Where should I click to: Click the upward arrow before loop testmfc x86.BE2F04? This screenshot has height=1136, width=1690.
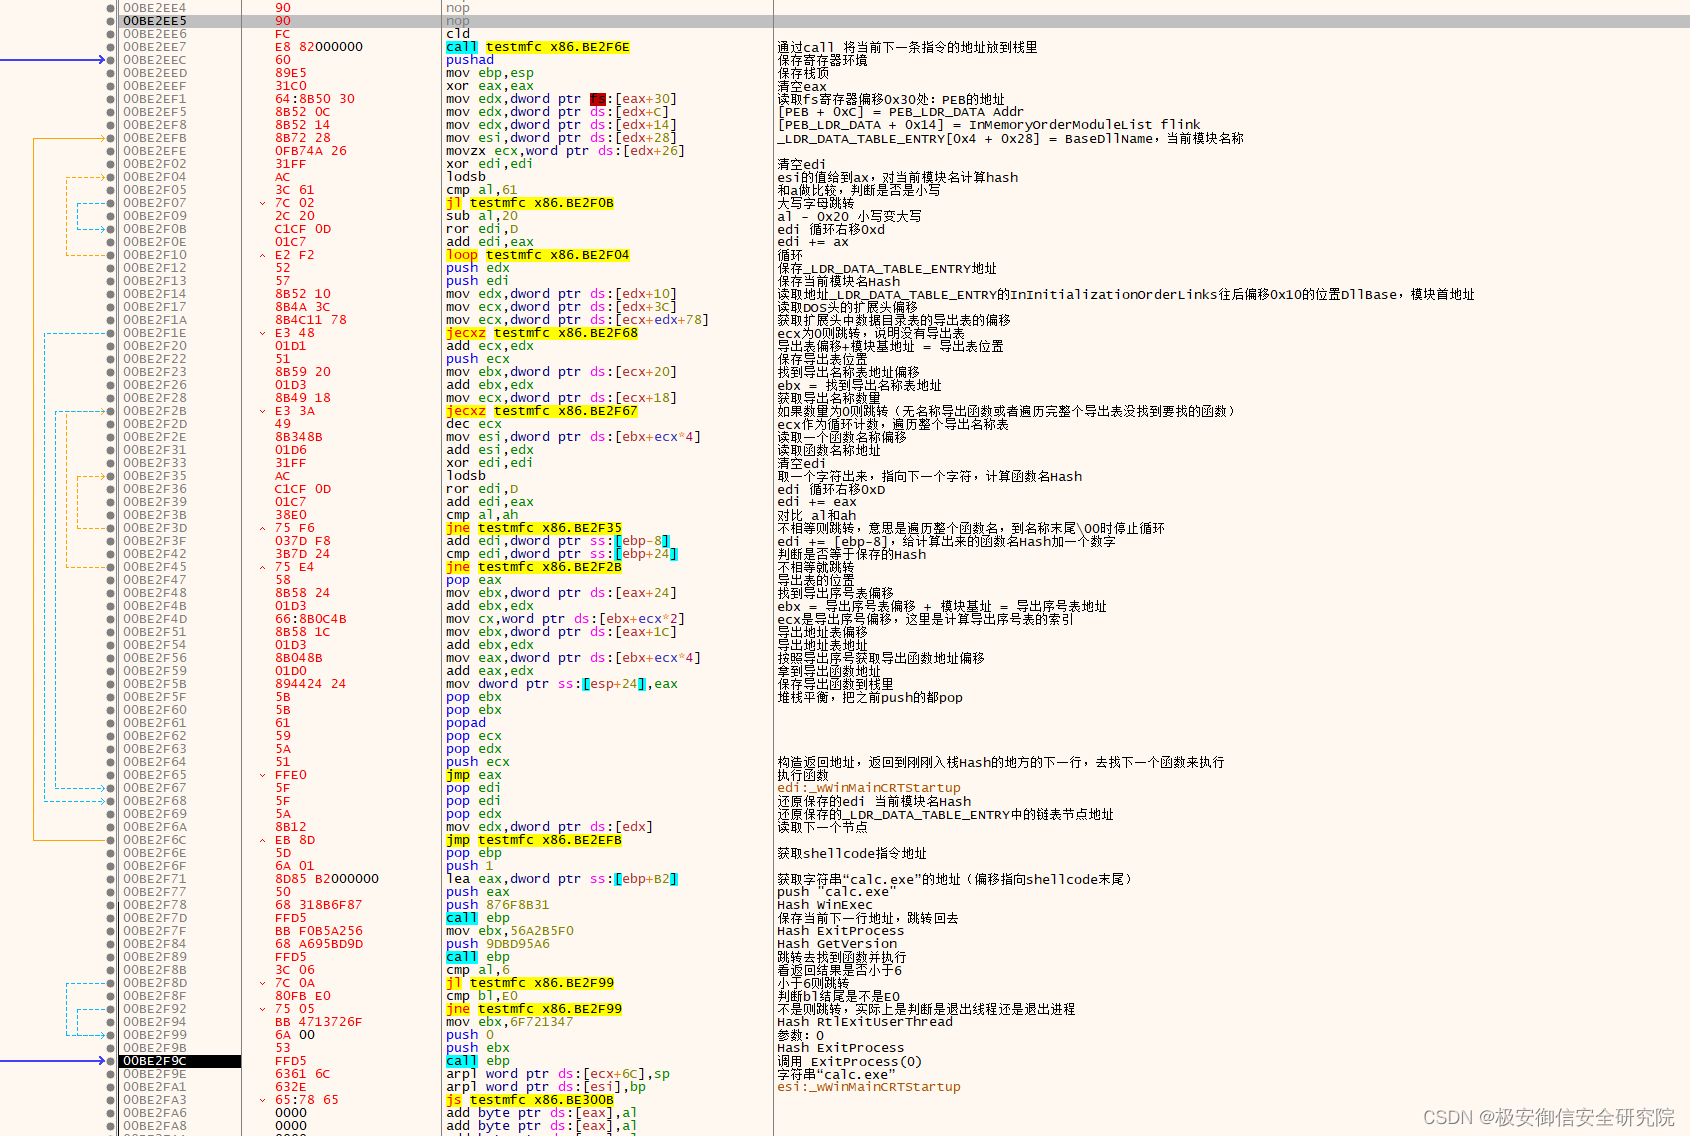(262, 254)
